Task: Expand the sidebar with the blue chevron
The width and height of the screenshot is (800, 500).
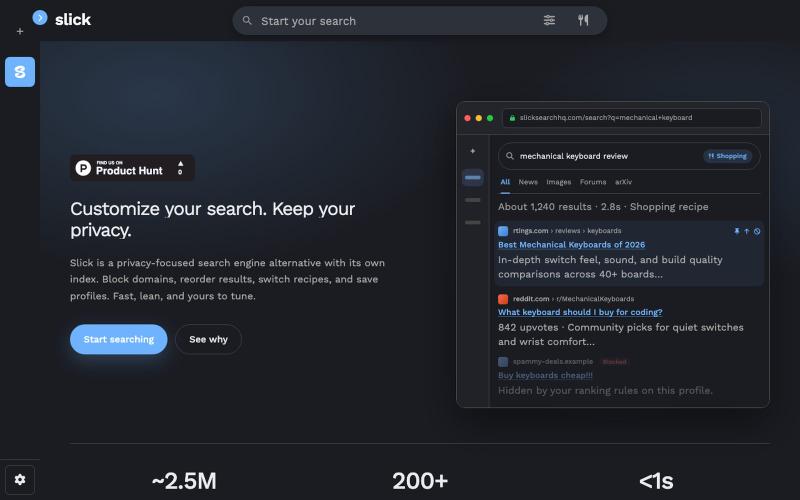Action: (40, 18)
